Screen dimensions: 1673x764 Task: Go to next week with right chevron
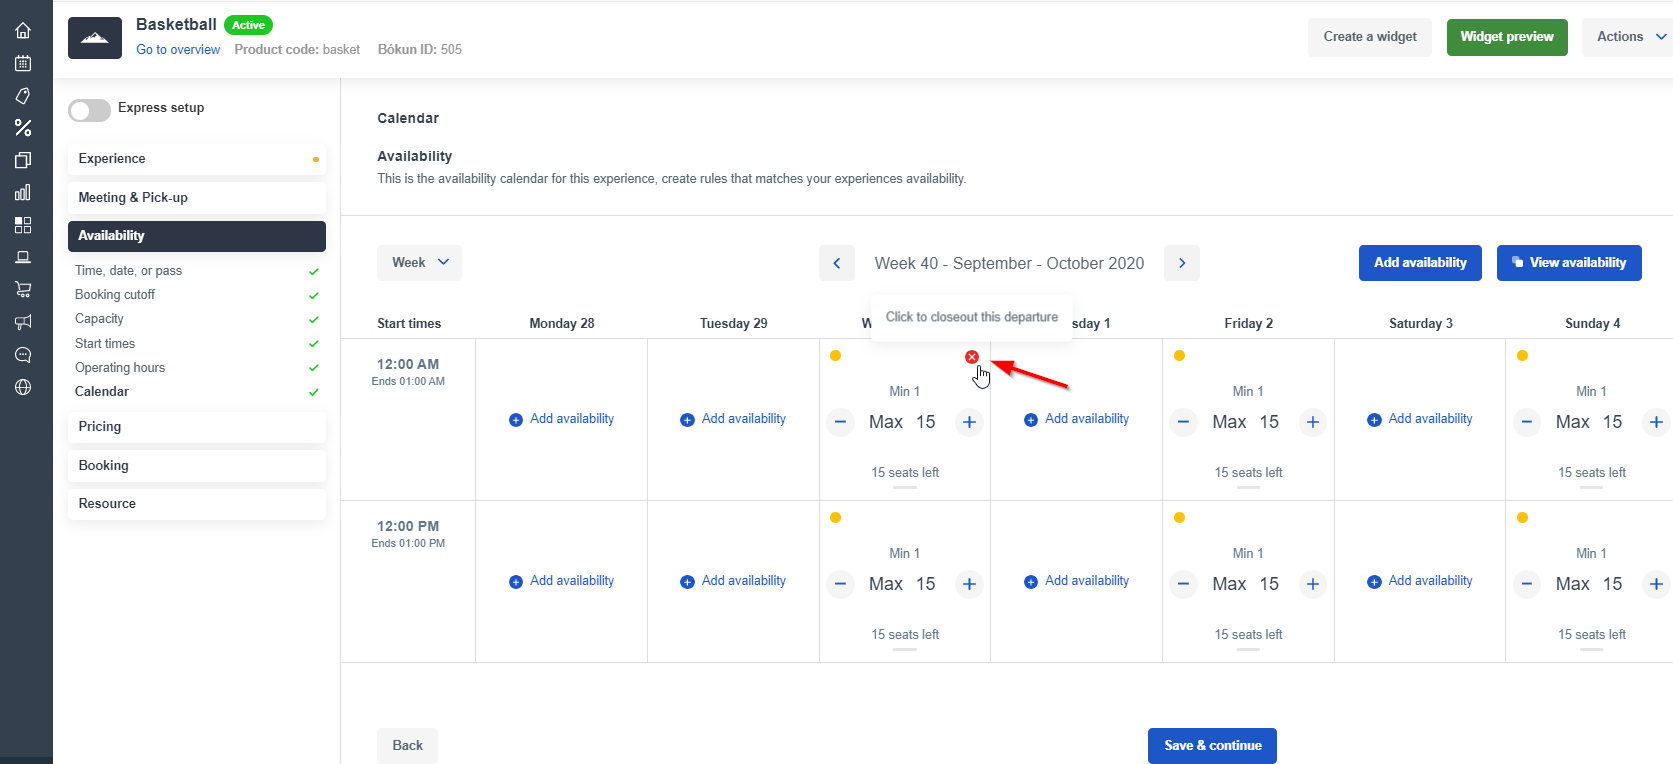coord(1182,263)
